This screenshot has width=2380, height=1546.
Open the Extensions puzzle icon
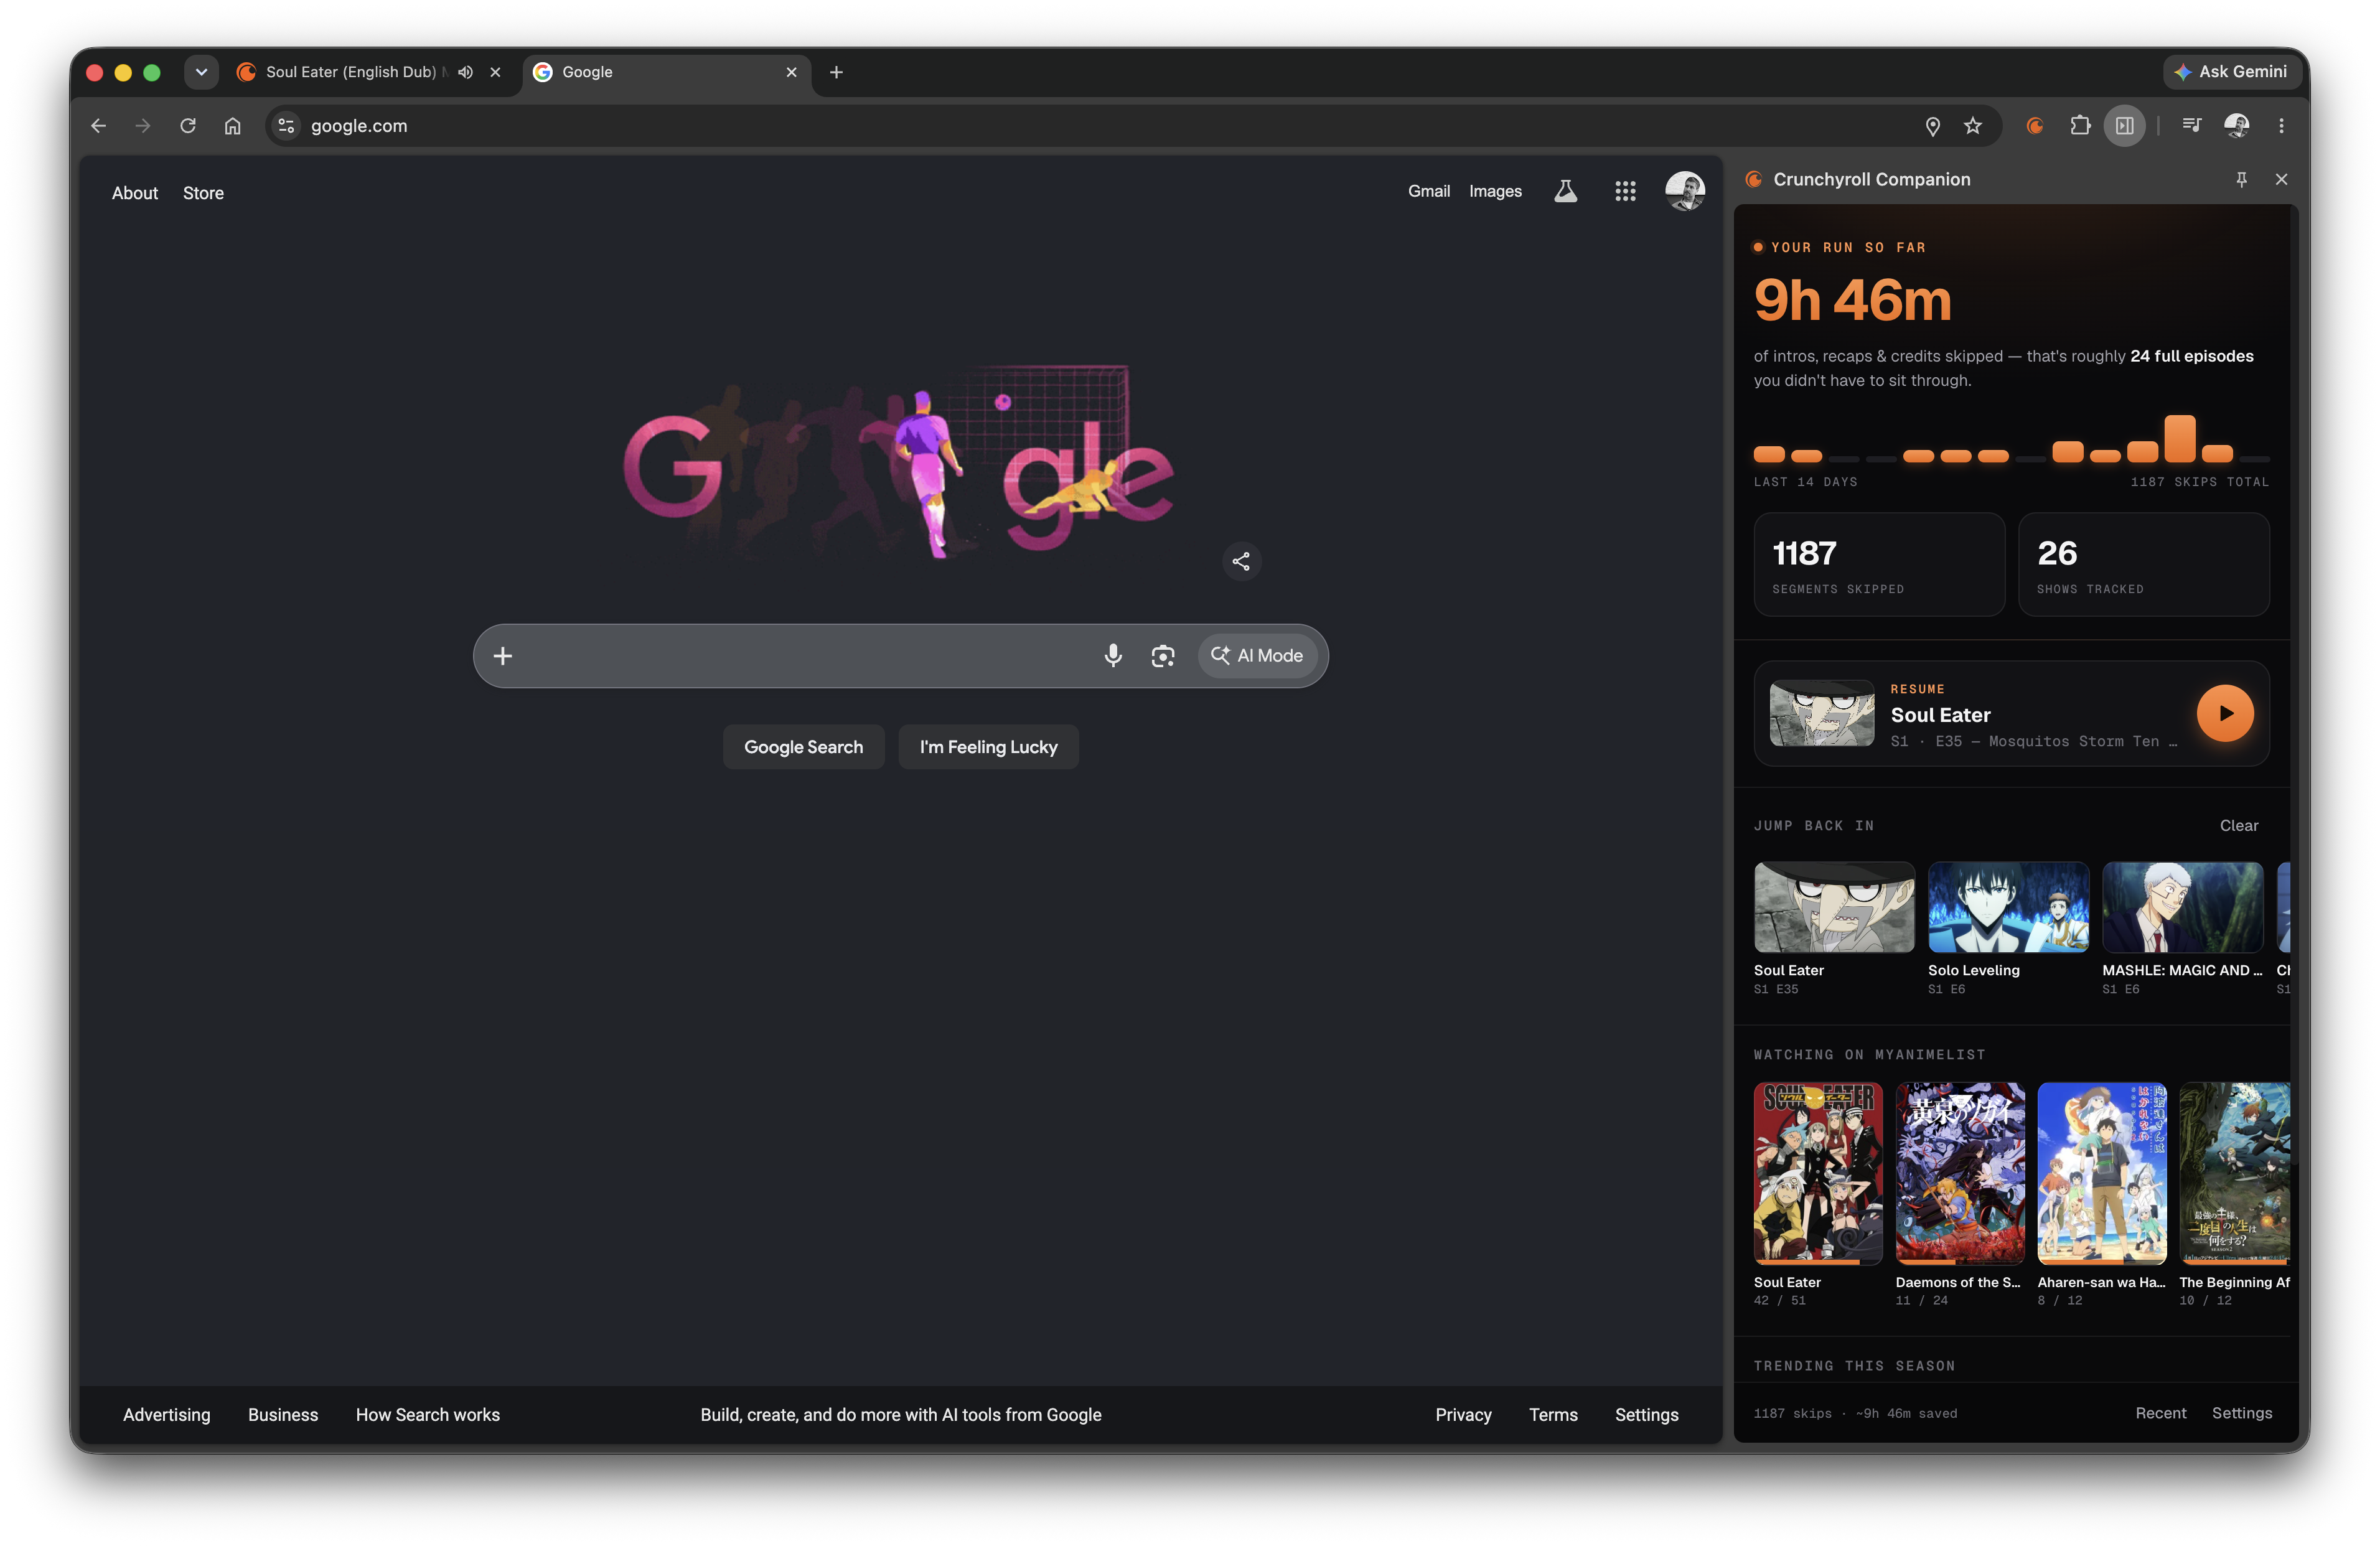[2080, 126]
